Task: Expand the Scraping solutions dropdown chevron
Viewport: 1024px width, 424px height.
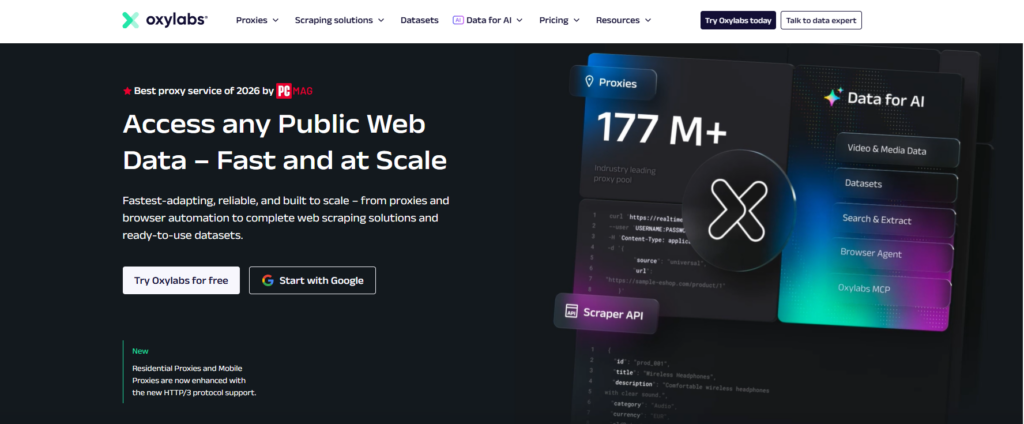Action: (x=381, y=20)
